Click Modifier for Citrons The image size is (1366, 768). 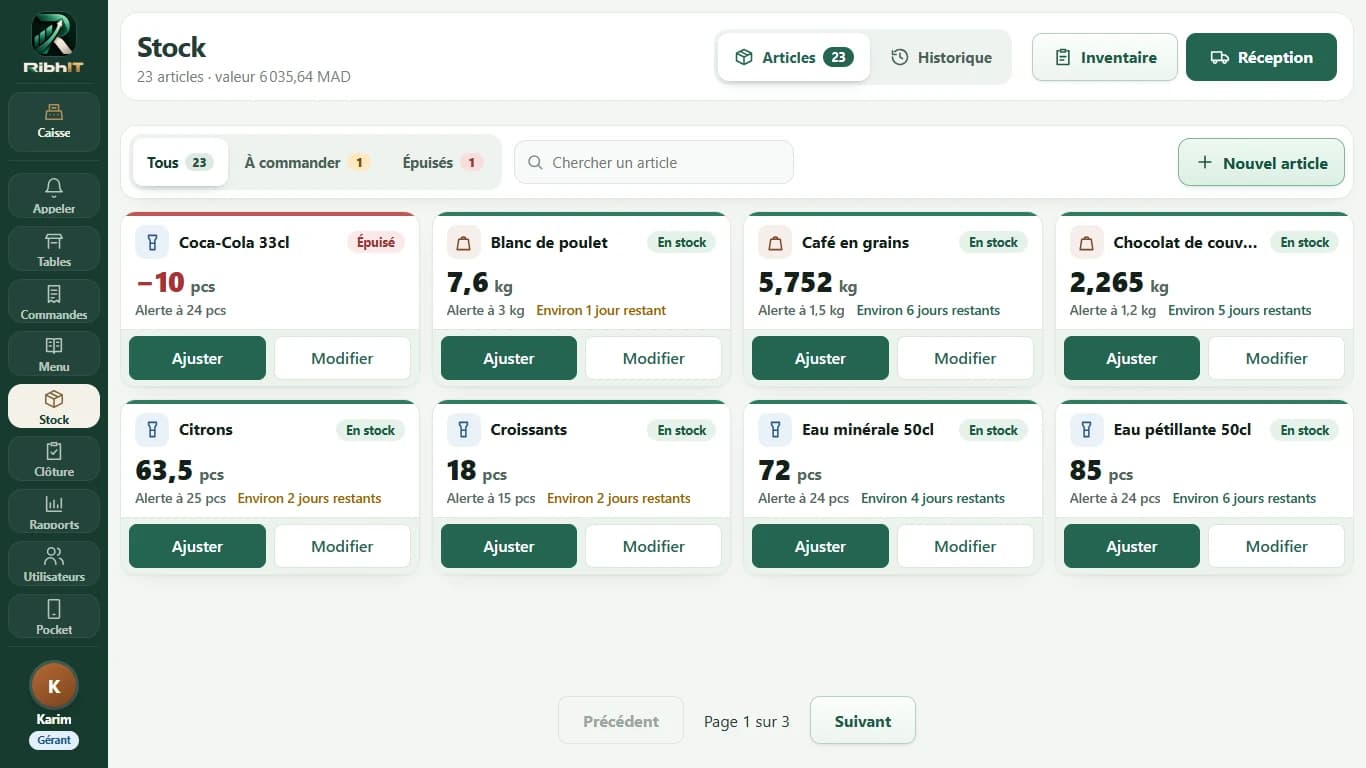click(342, 546)
